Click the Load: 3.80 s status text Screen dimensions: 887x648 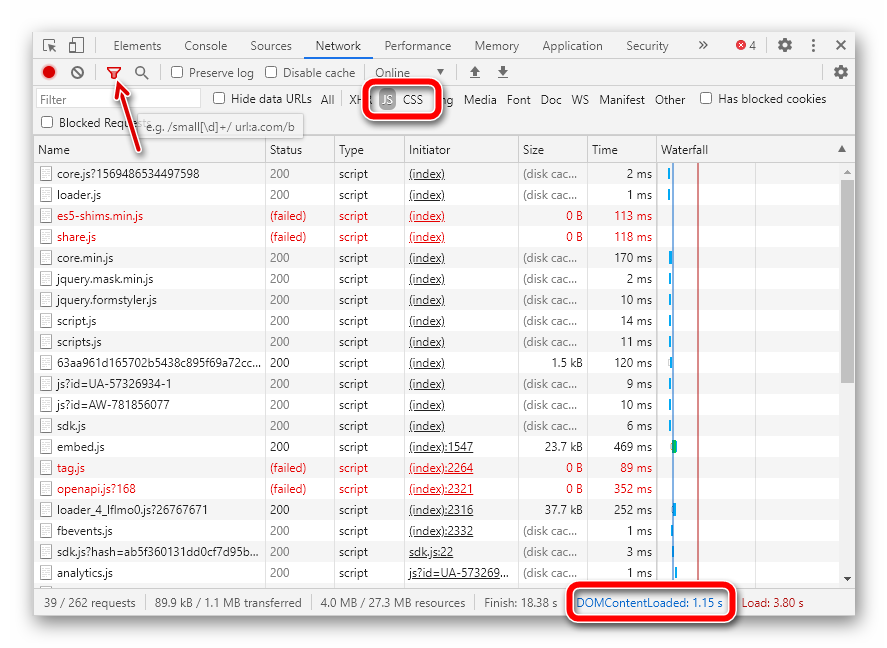[772, 603]
